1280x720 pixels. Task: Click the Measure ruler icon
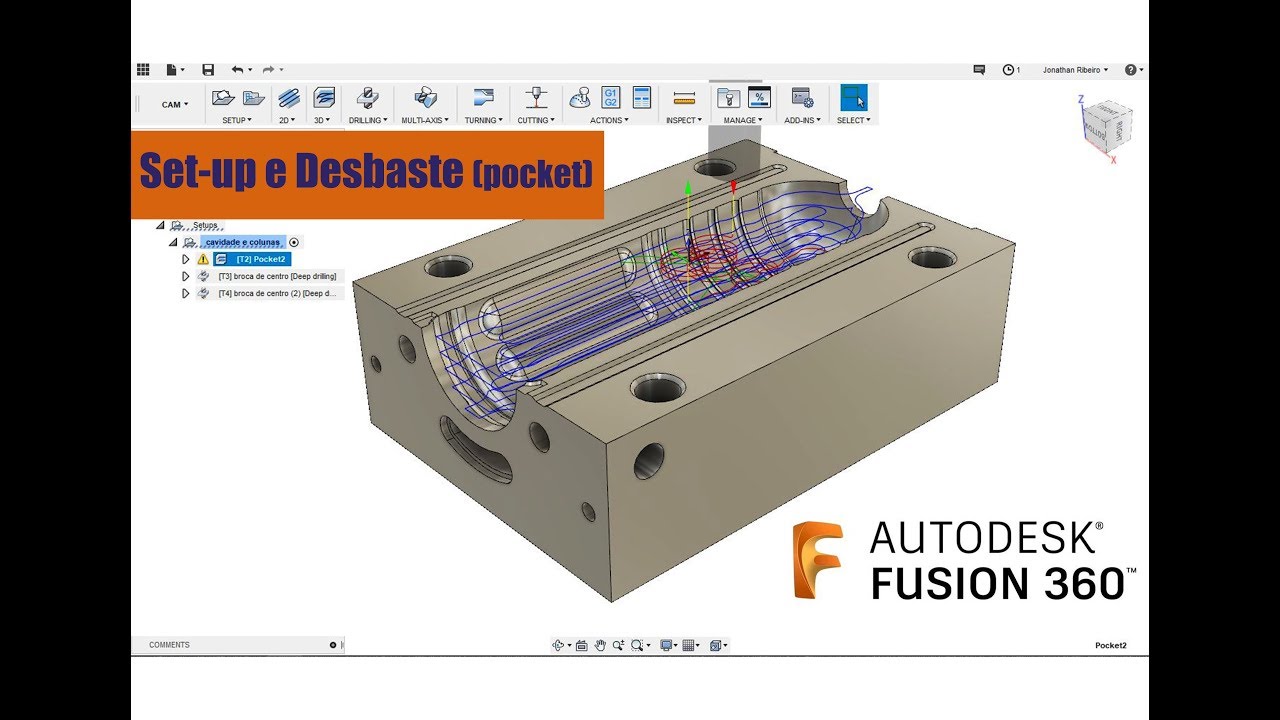pos(684,98)
